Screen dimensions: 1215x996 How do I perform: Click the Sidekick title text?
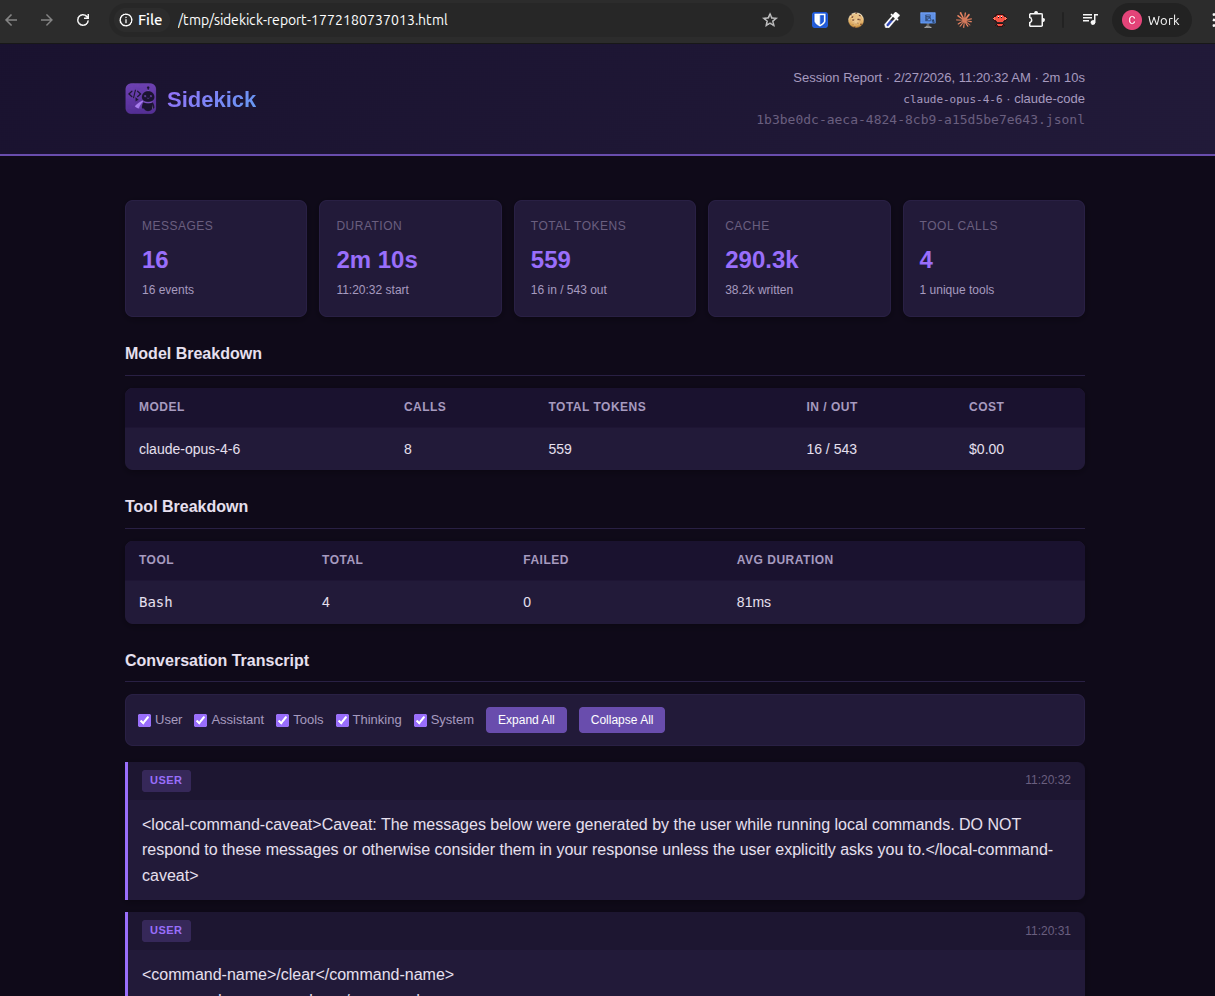click(x=211, y=99)
